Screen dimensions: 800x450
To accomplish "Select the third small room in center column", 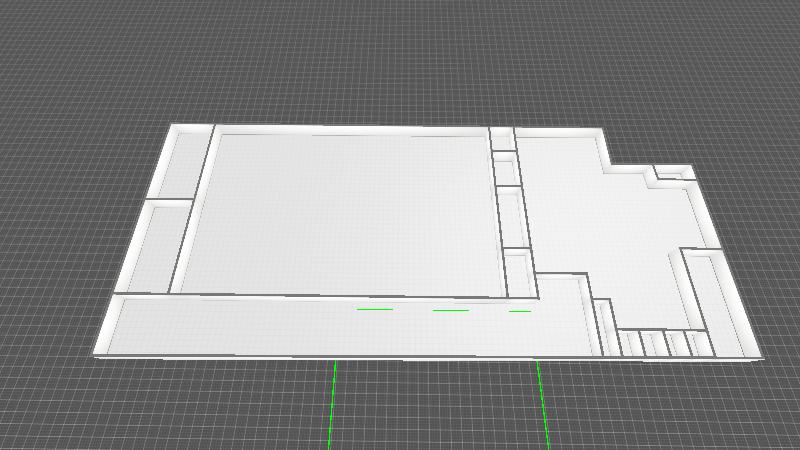I will 511,218.
